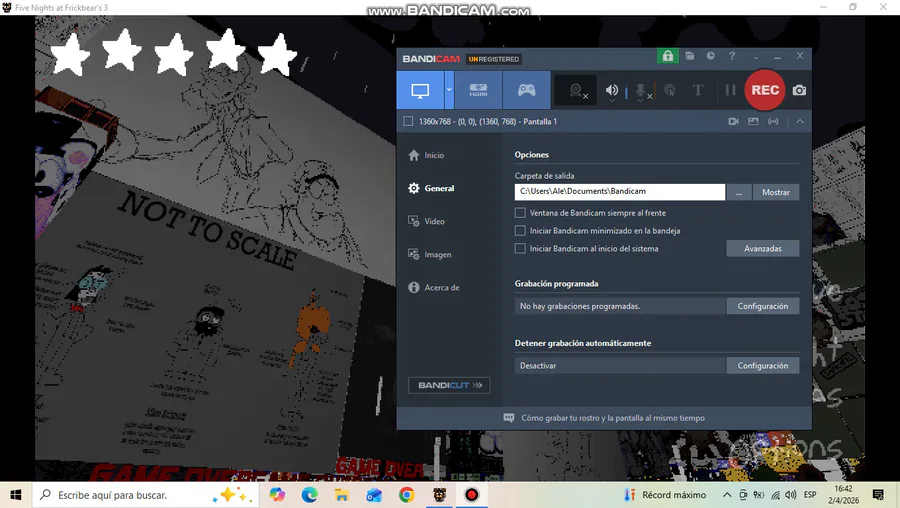Viewport: 900px width, 508px height.
Task: Open the Windows Start menu
Action: click(15, 495)
